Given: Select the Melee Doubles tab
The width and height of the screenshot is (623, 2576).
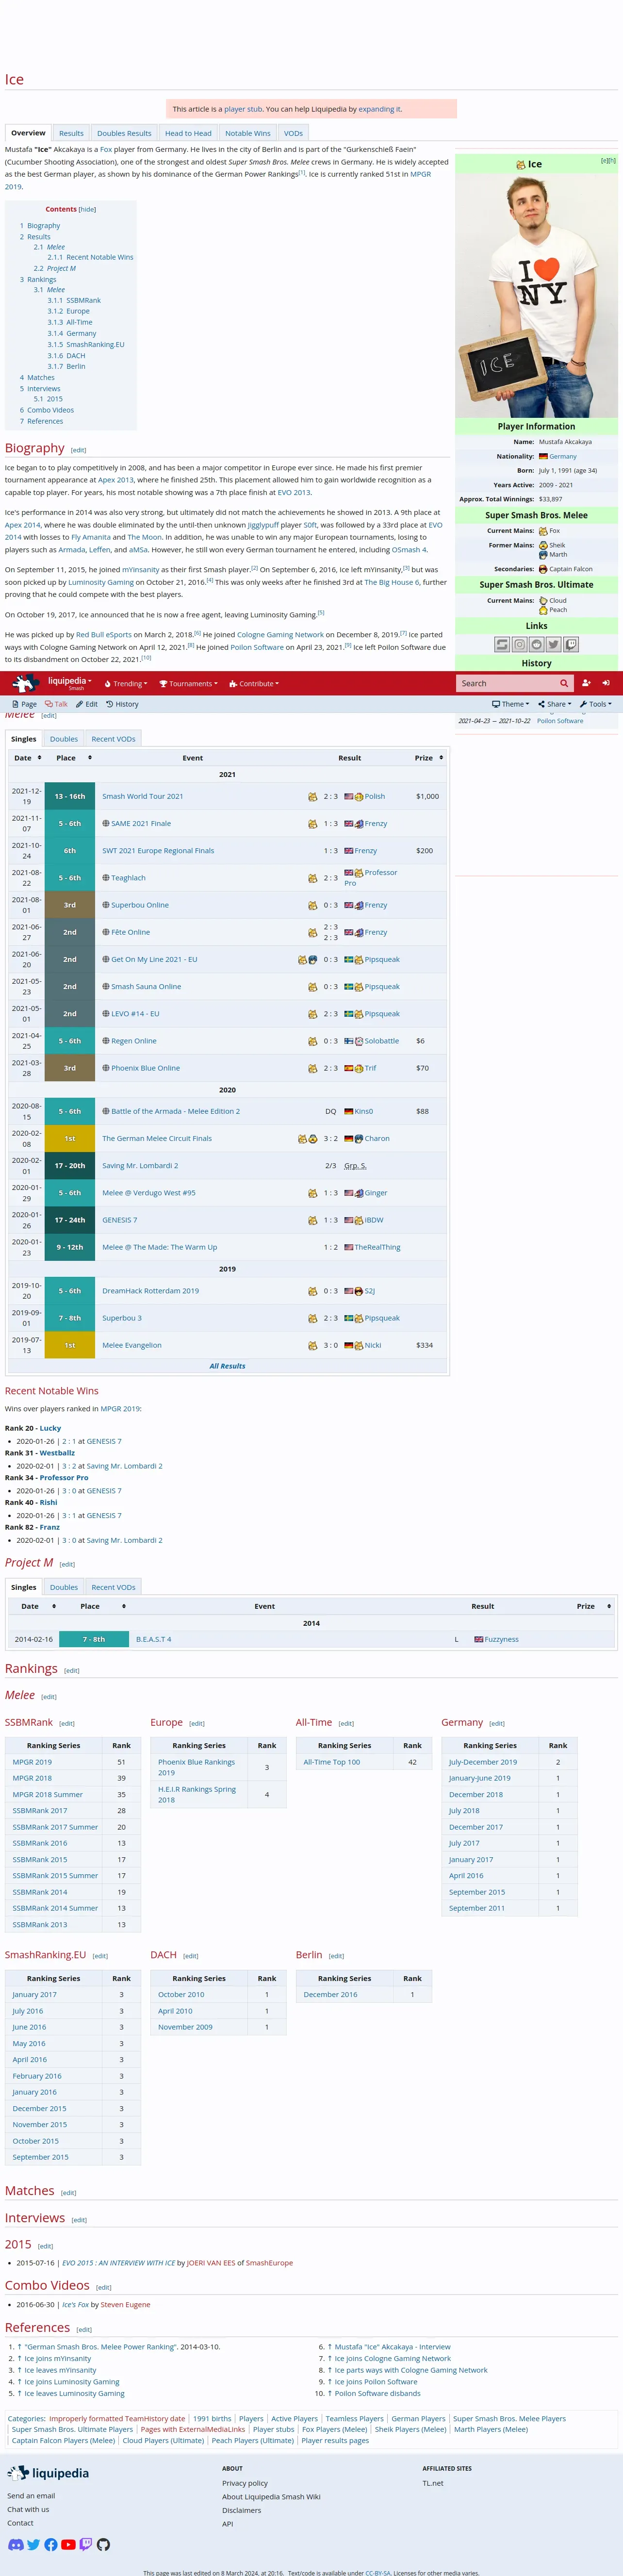Looking at the screenshot, I should point(64,739).
